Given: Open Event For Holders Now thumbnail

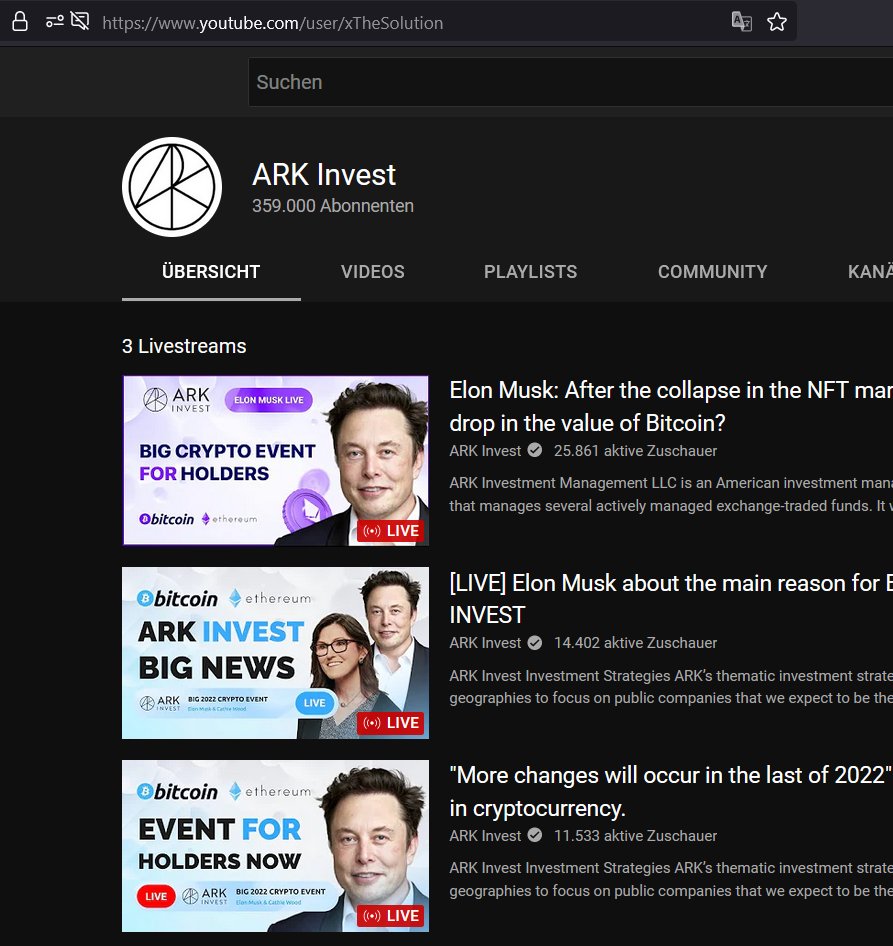Looking at the screenshot, I should [276, 846].
